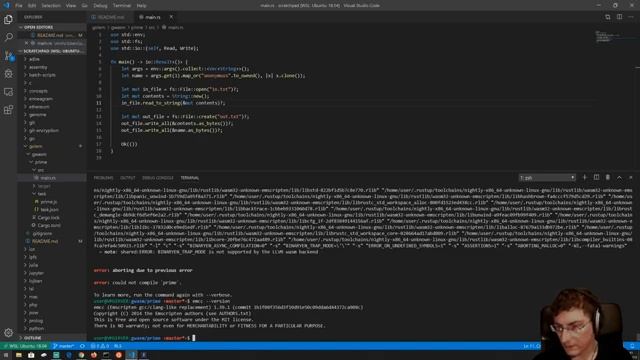
Task: Split the editor to the right
Action: 620,17
